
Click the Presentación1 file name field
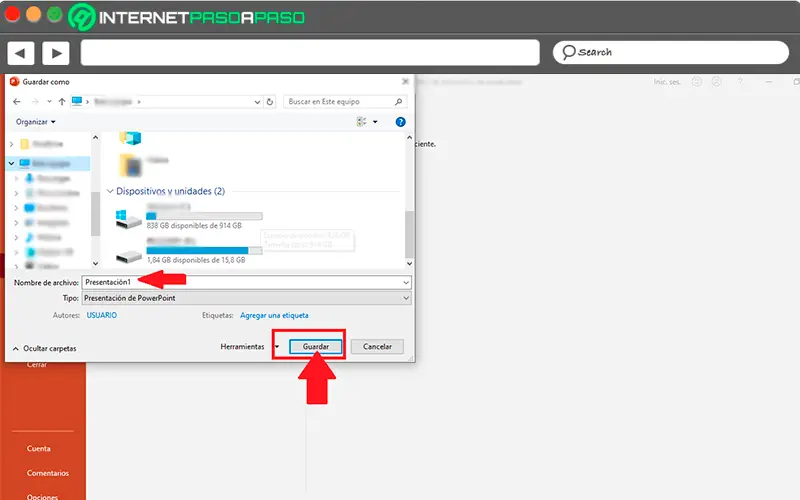click(x=246, y=282)
